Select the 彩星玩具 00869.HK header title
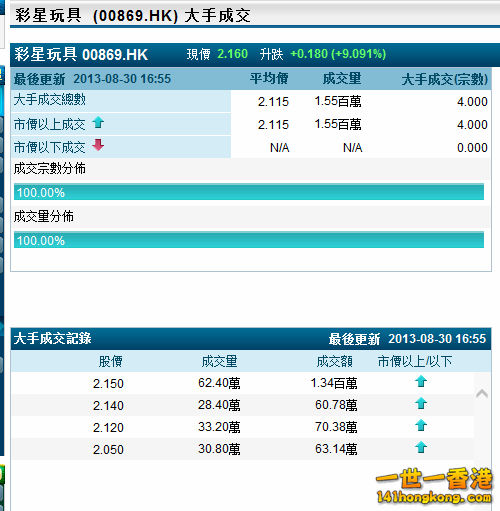Screen dimensions: 500x511 [x=81, y=54]
